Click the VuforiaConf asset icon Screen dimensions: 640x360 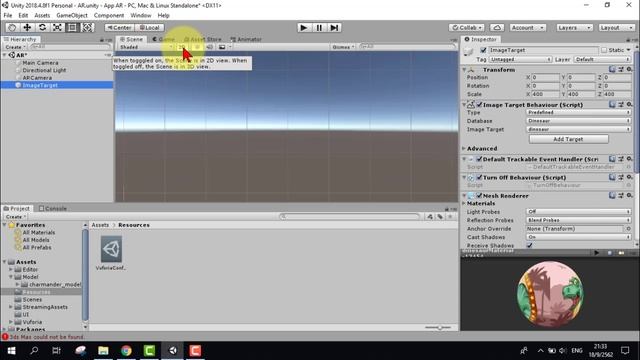coord(111,249)
